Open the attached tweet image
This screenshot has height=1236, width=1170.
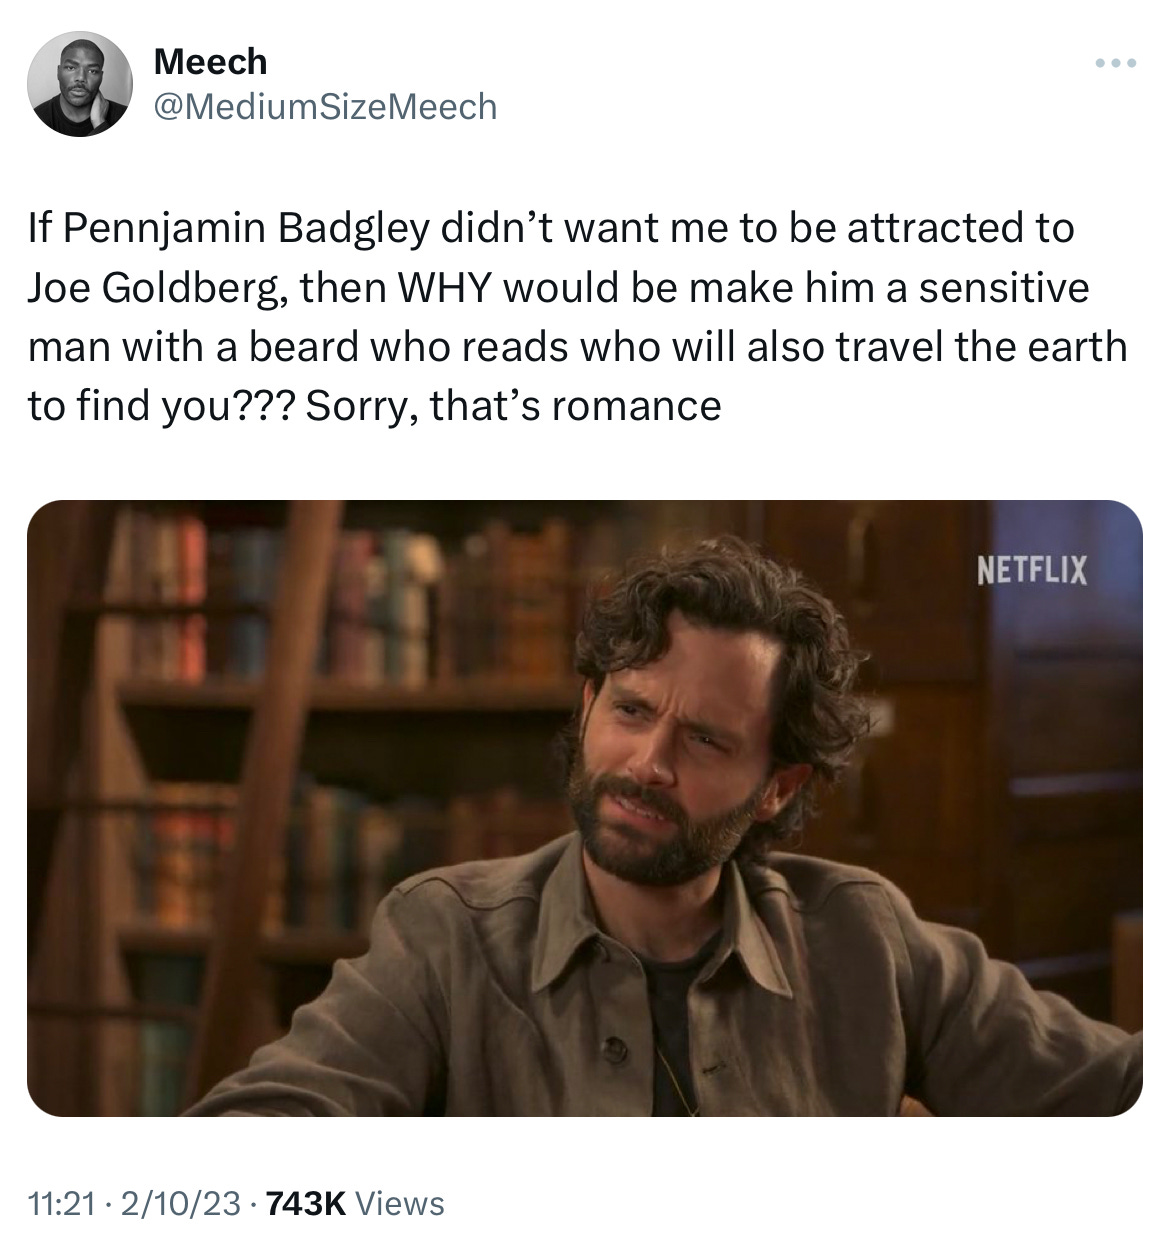point(584,808)
